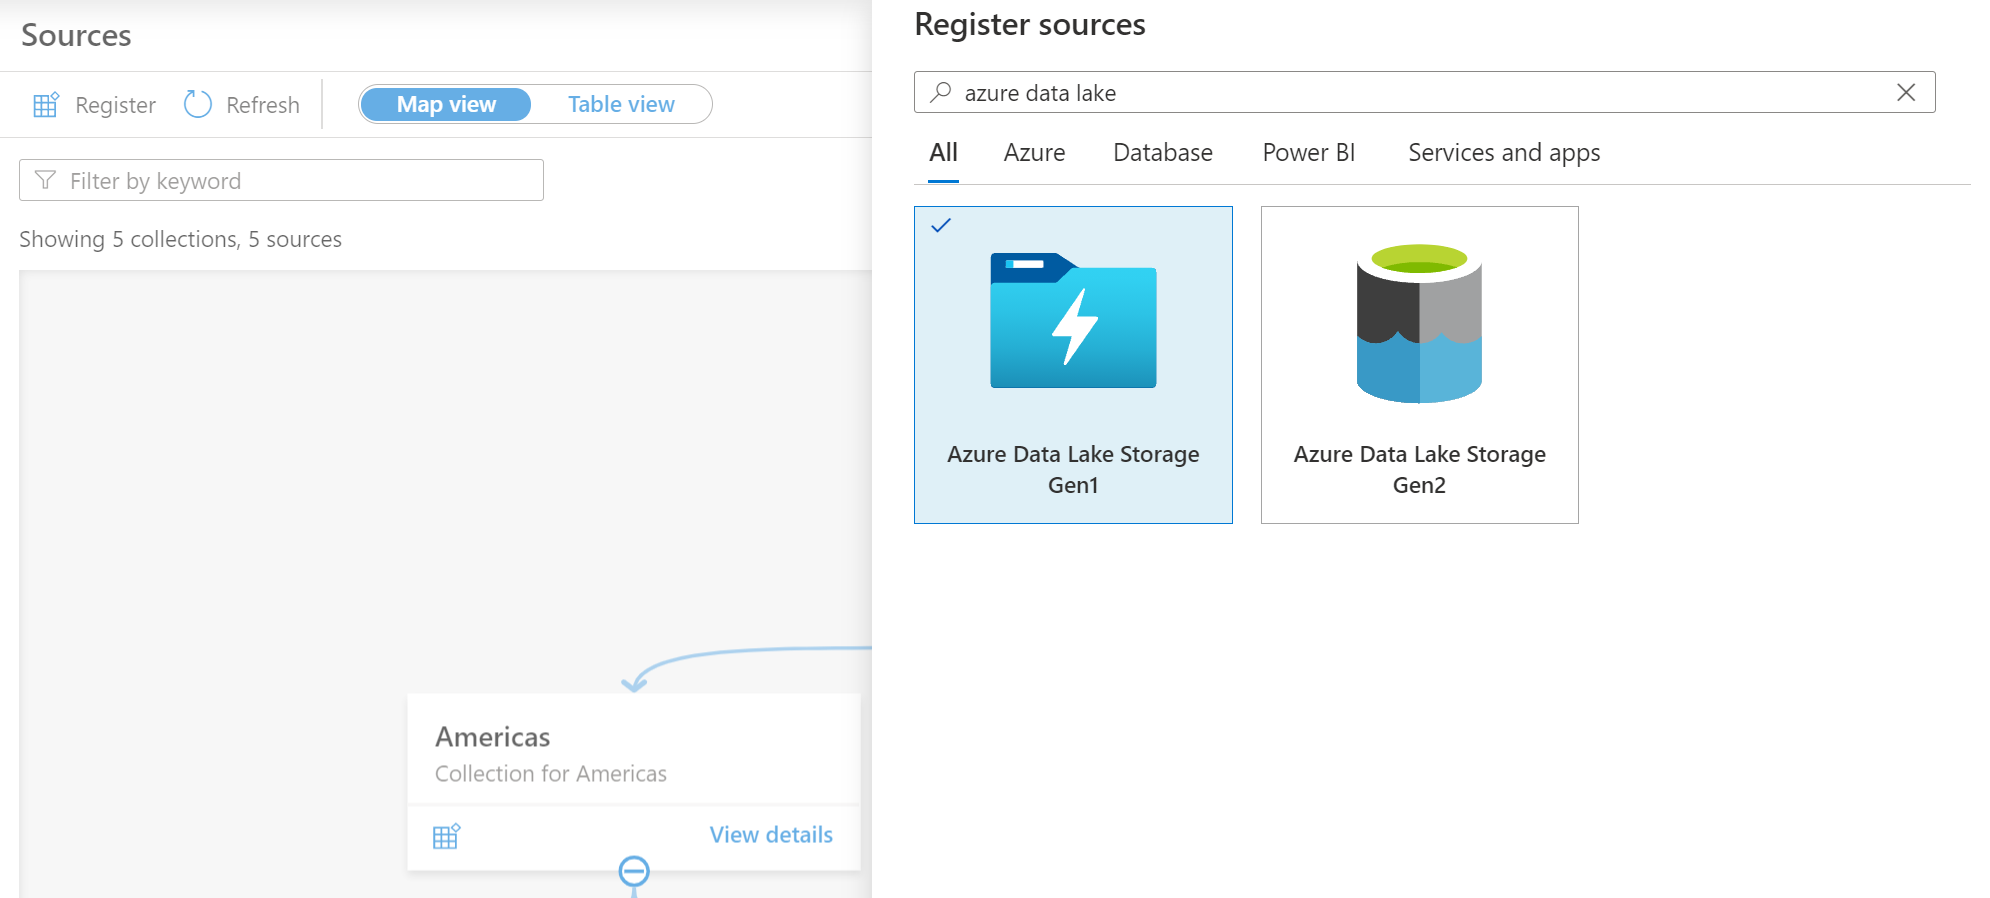Select Azure Data Lake Storage Gen2 label
Image resolution: width=1990 pixels, height=898 pixels.
tap(1419, 469)
